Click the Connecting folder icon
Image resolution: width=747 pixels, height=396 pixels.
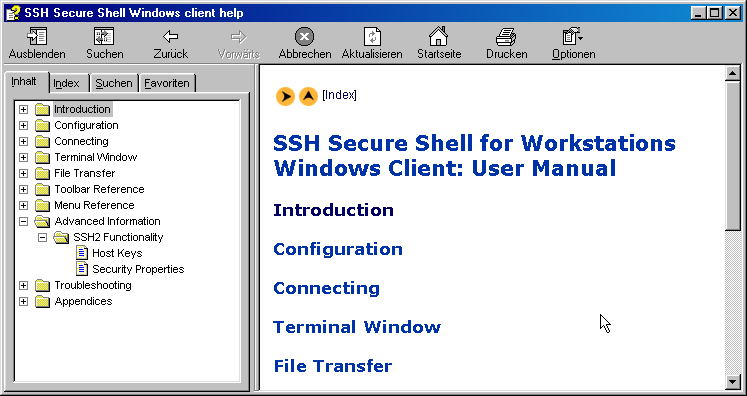[x=42, y=142]
